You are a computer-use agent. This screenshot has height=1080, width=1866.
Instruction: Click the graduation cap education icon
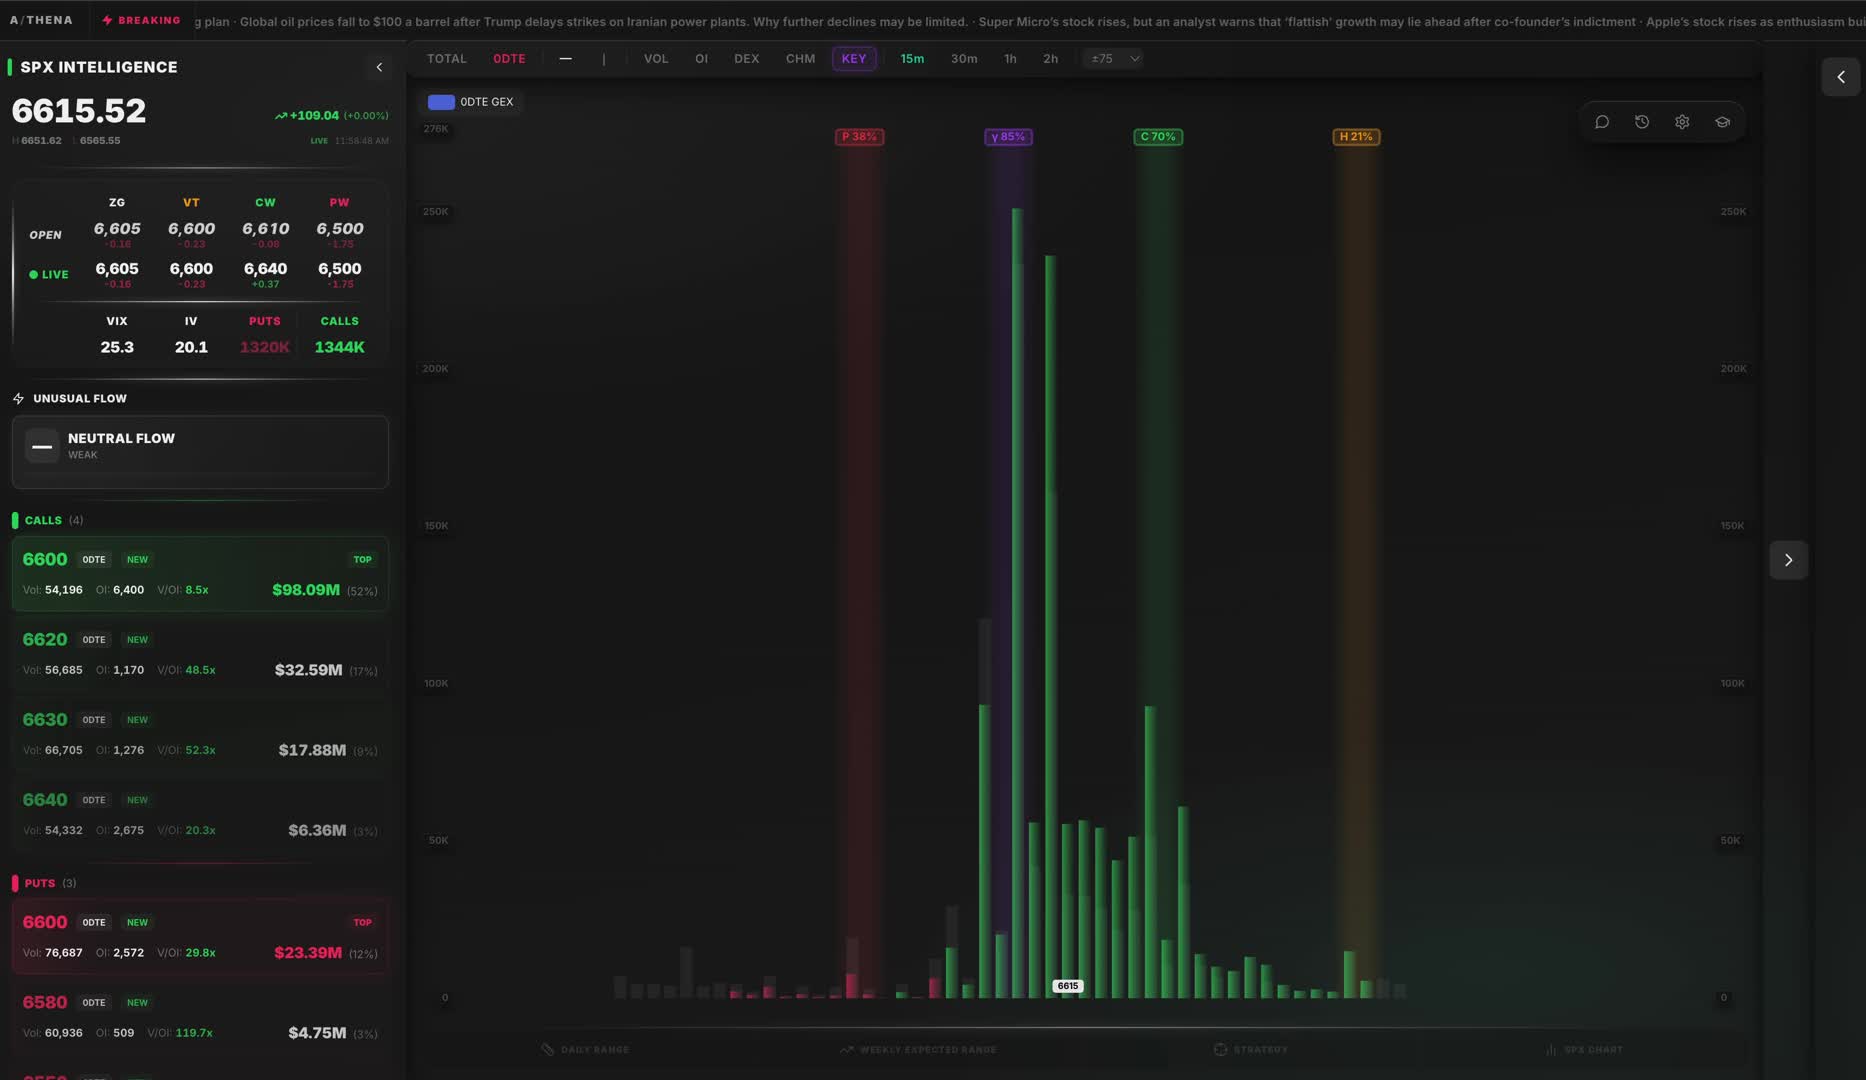(x=1722, y=120)
